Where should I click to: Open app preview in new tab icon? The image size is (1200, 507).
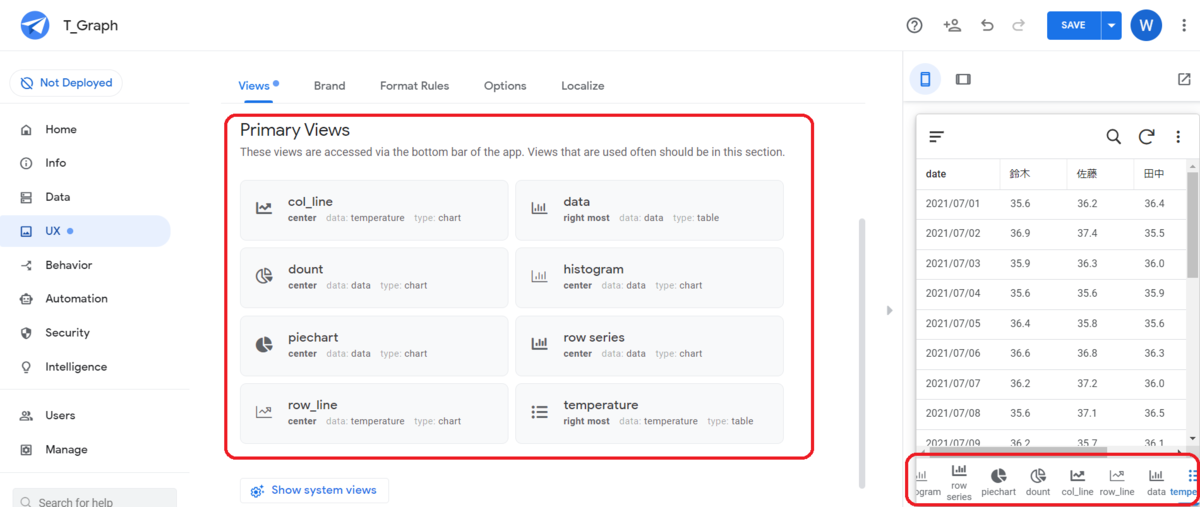tap(1184, 79)
